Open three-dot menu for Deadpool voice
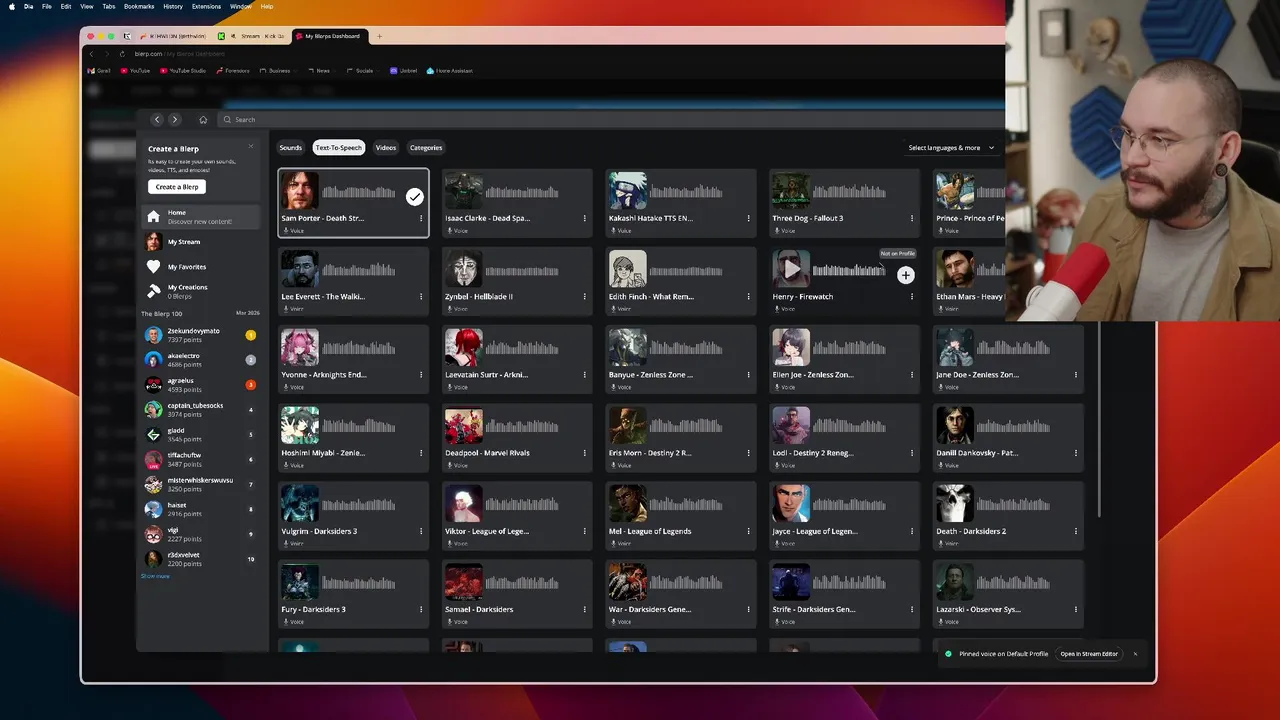 pos(585,453)
